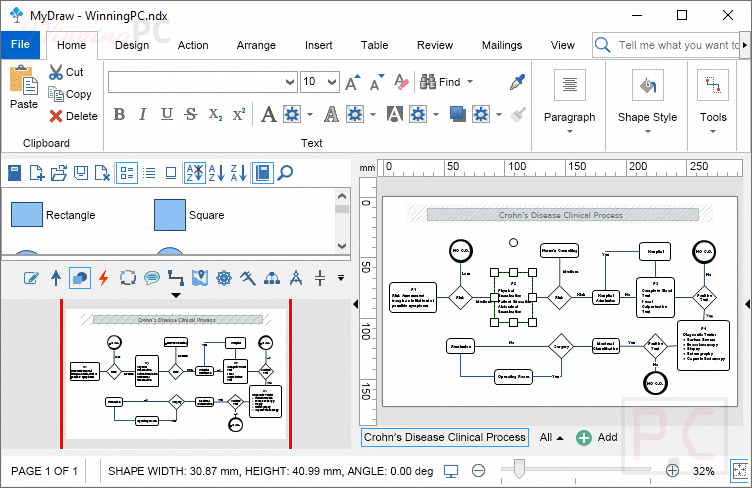Viewport: 752px width, 488px height.
Task: Shrink font size with shrink icon
Action: click(x=377, y=82)
